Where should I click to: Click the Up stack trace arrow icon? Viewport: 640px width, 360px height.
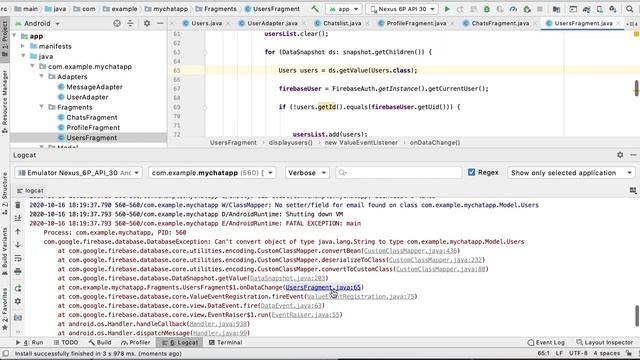18,231
